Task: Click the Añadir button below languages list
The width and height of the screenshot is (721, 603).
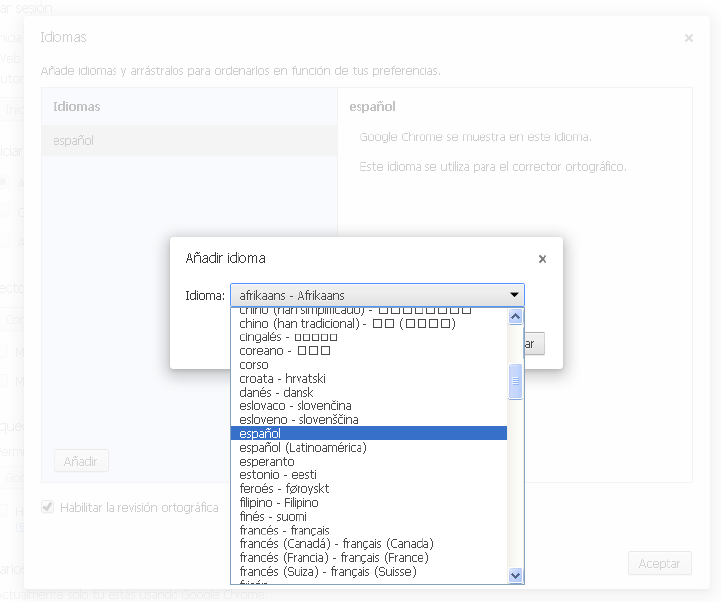Action: click(80, 462)
